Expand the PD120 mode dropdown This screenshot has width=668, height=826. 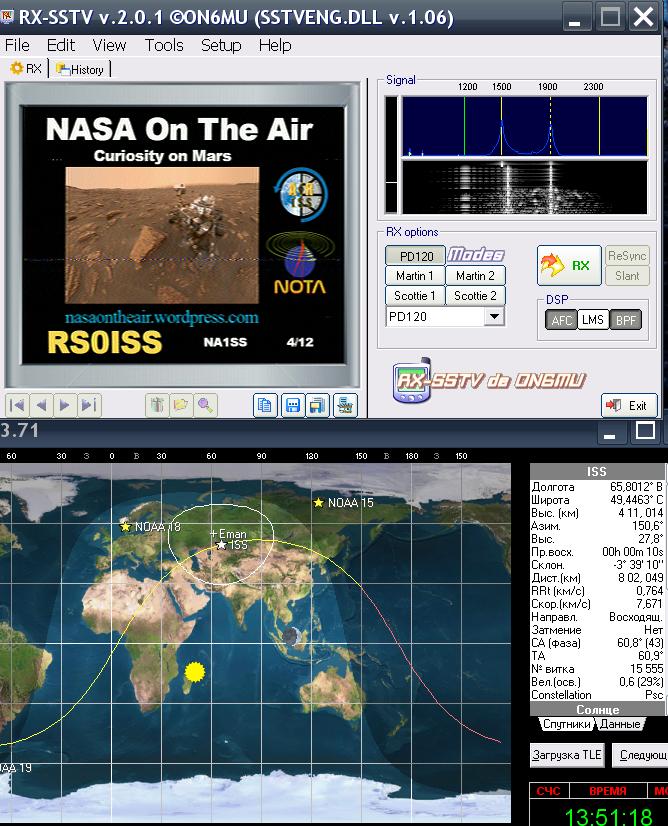click(x=494, y=317)
